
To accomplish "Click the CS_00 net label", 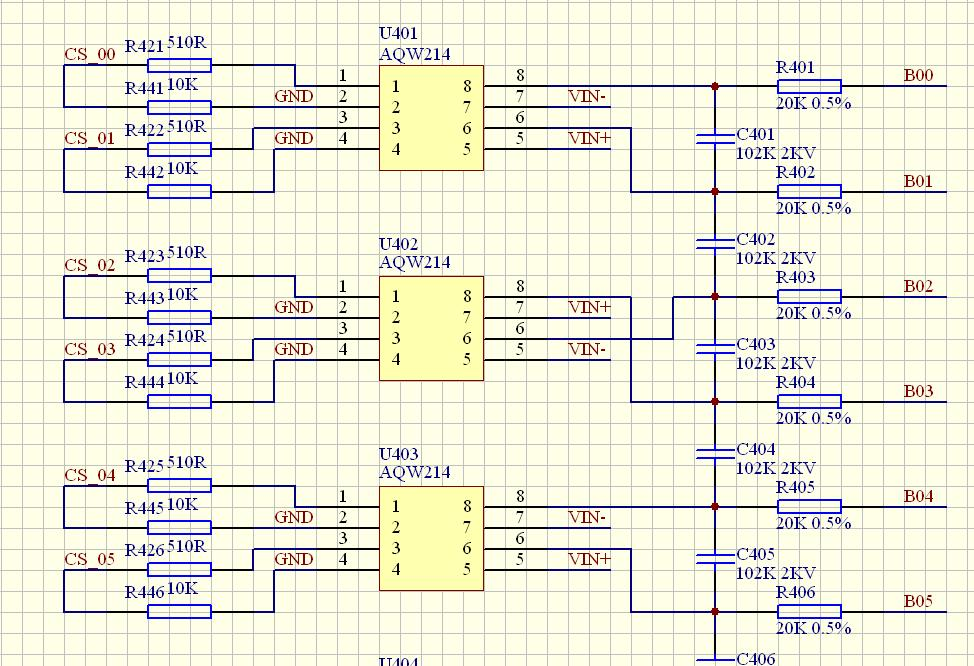I will tap(90, 55).
